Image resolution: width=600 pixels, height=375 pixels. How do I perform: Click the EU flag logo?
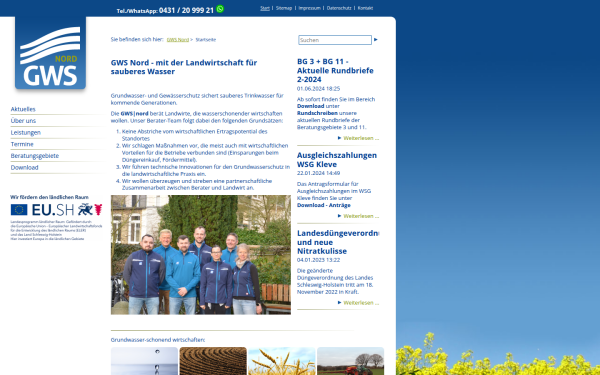(19, 209)
